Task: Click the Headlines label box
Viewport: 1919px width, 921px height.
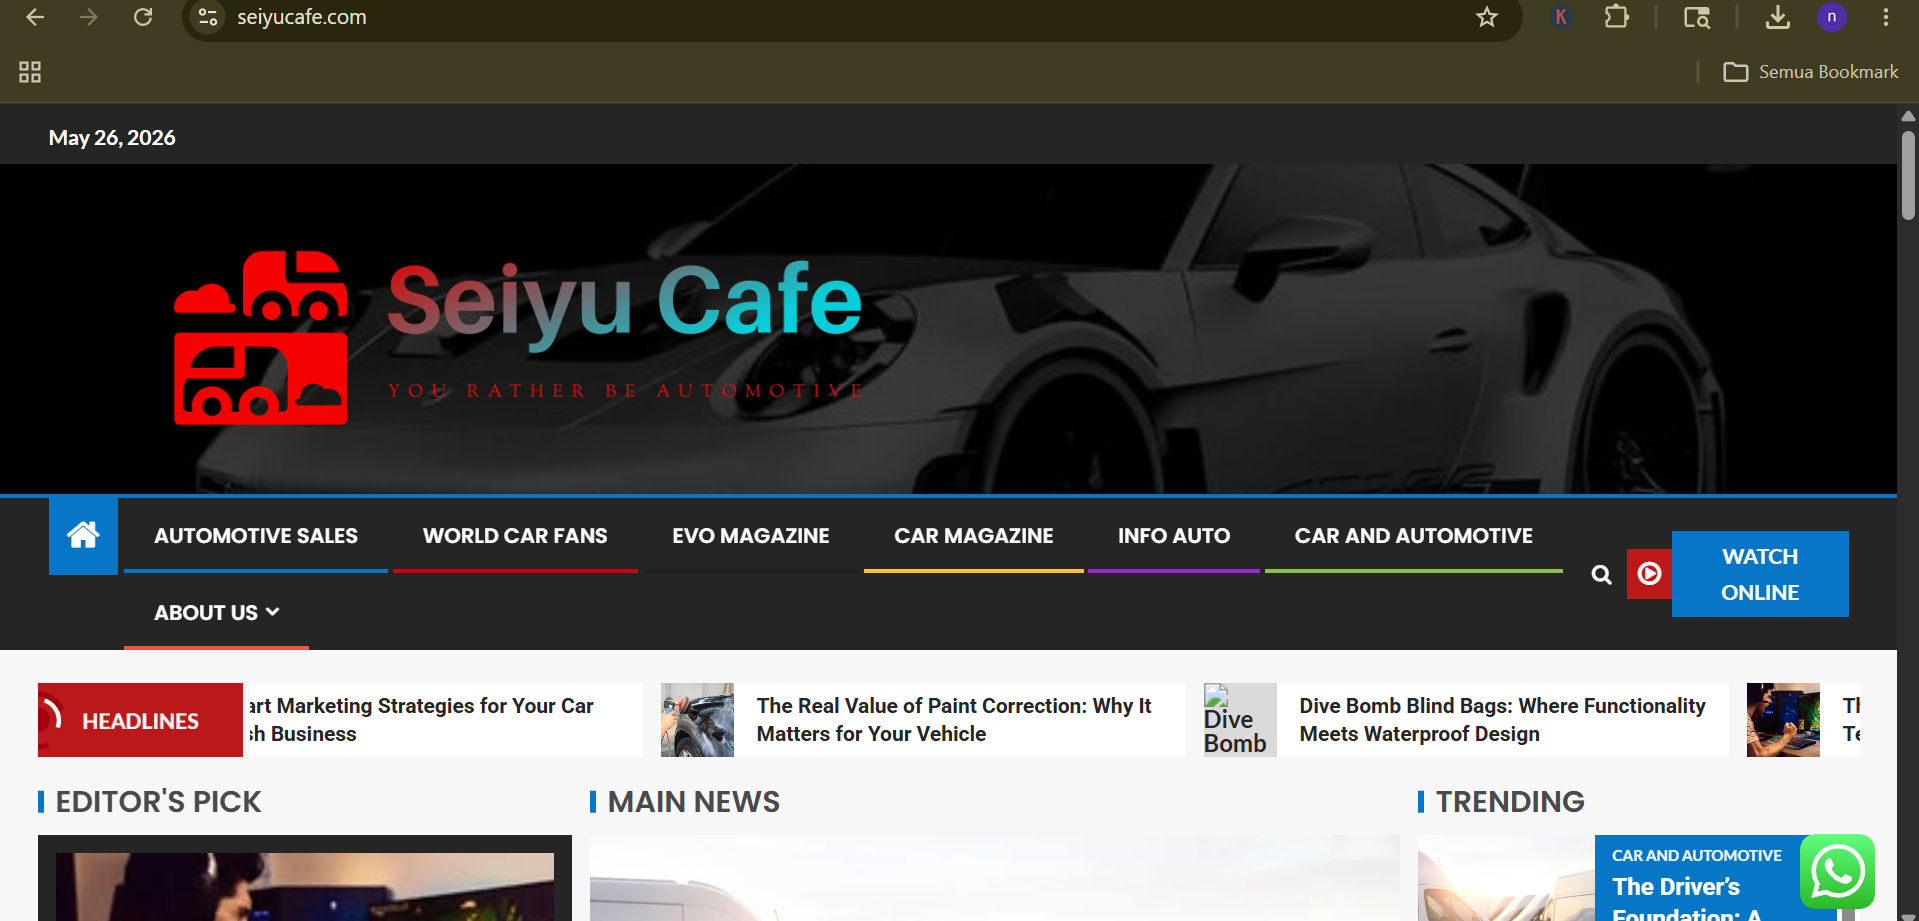Action: pyautogui.click(x=140, y=720)
